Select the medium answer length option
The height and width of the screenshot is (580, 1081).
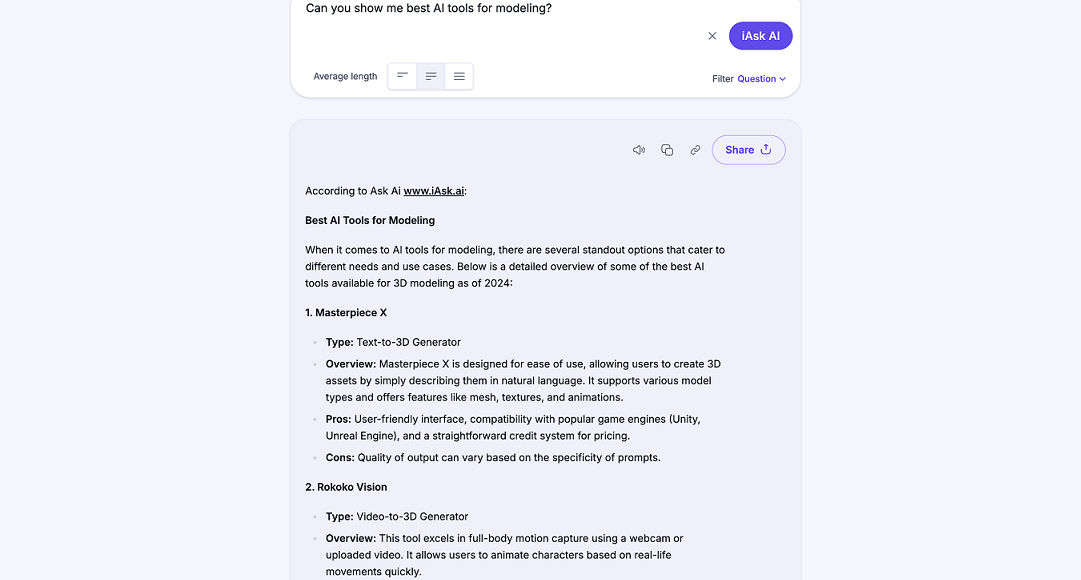pos(431,76)
